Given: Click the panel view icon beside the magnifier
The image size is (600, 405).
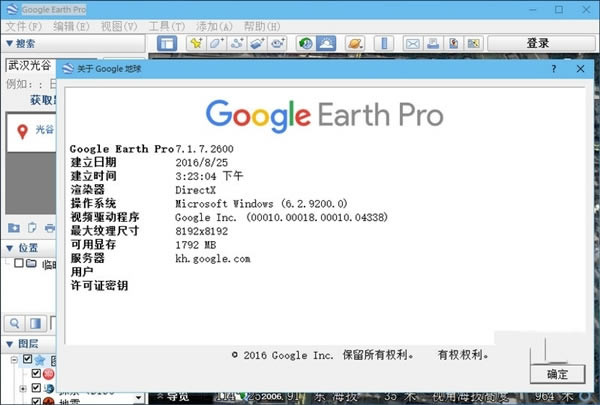Looking at the screenshot, I should (x=36, y=323).
